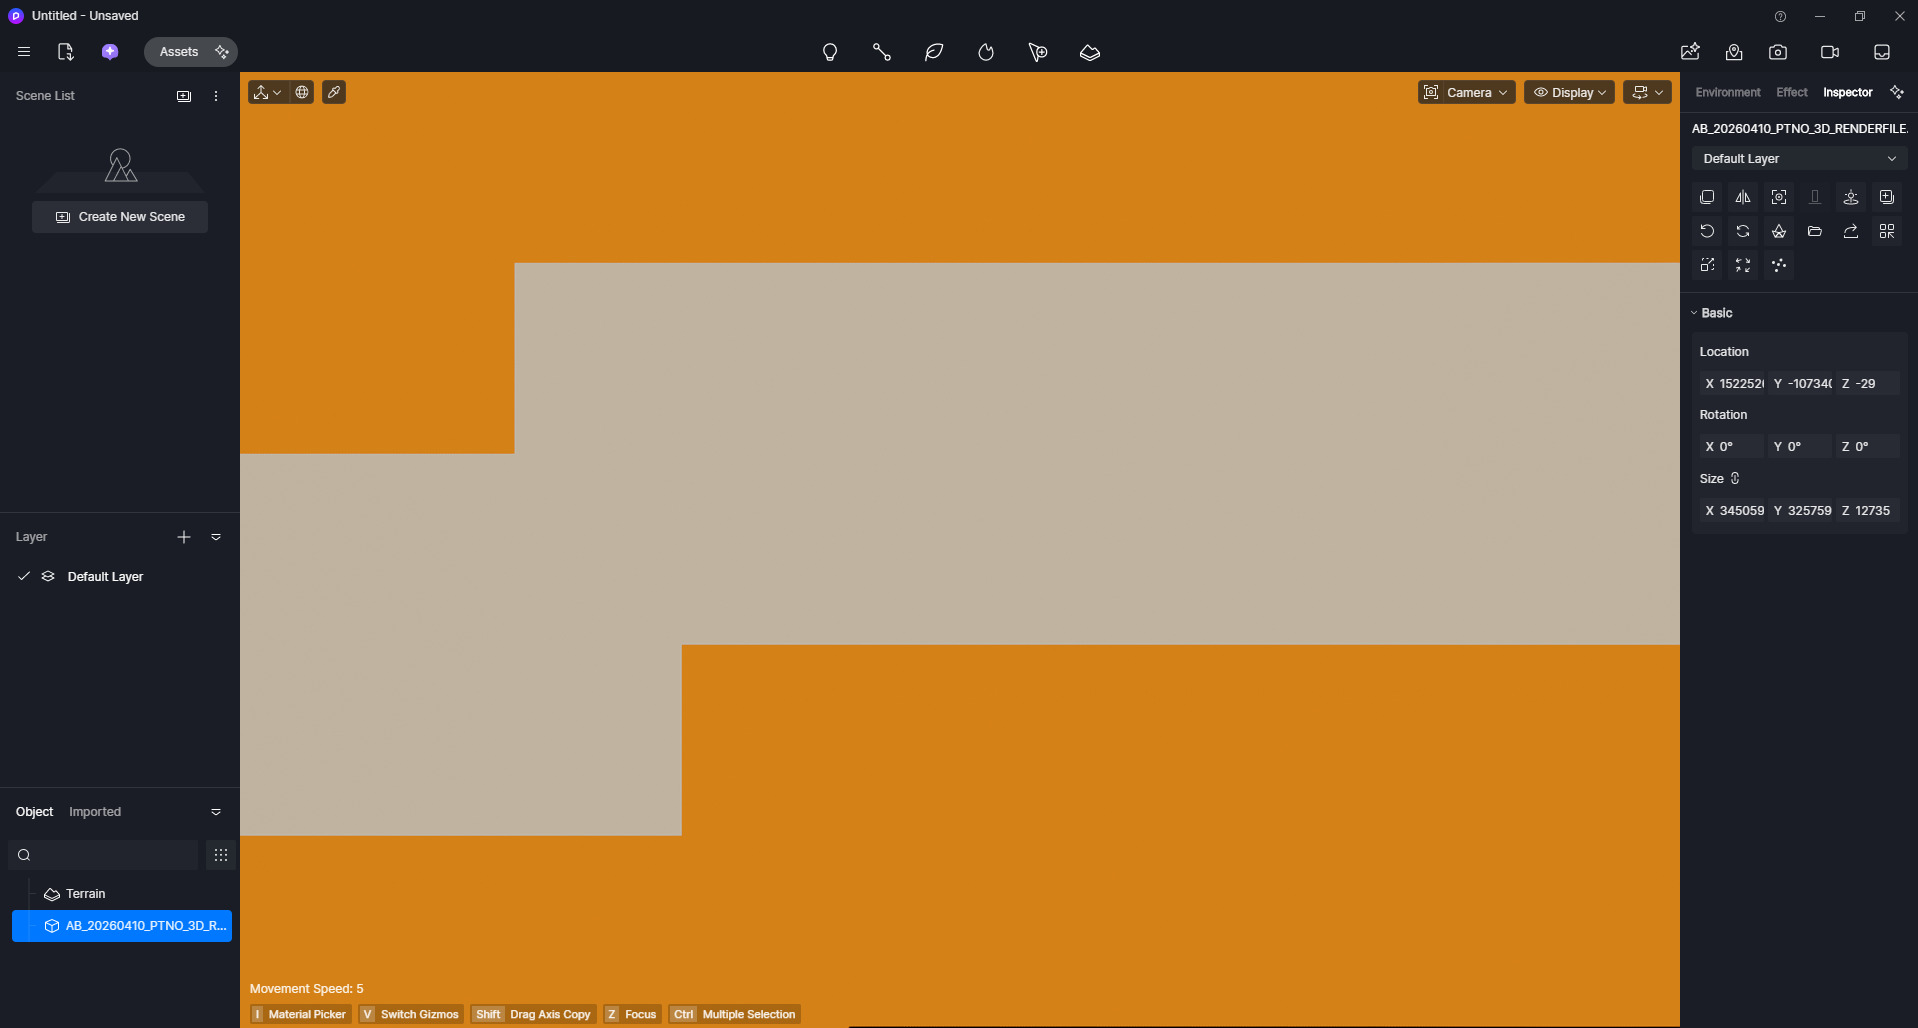The height and width of the screenshot is (1028, 1918).
Task: Select the leaf vegetation tool
Action: [934, 52]
